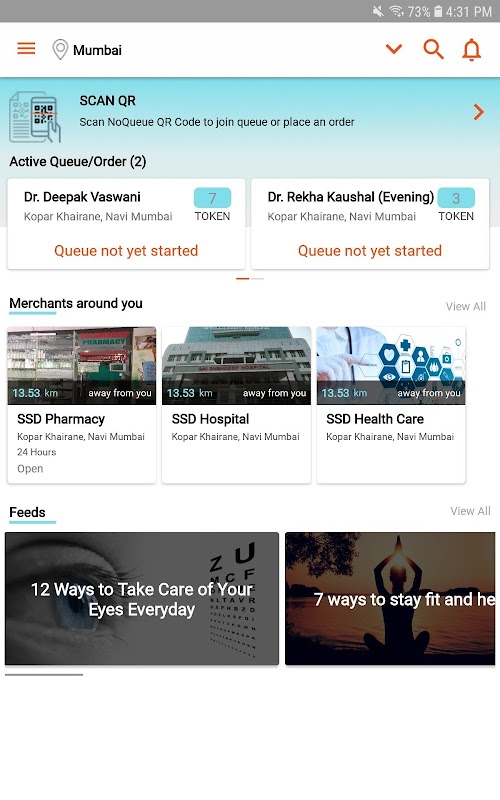This screenshot has width=500, height=800.
Task: Click View All next to Feeds
Action: pyautogui.click(x=470, y=511)
